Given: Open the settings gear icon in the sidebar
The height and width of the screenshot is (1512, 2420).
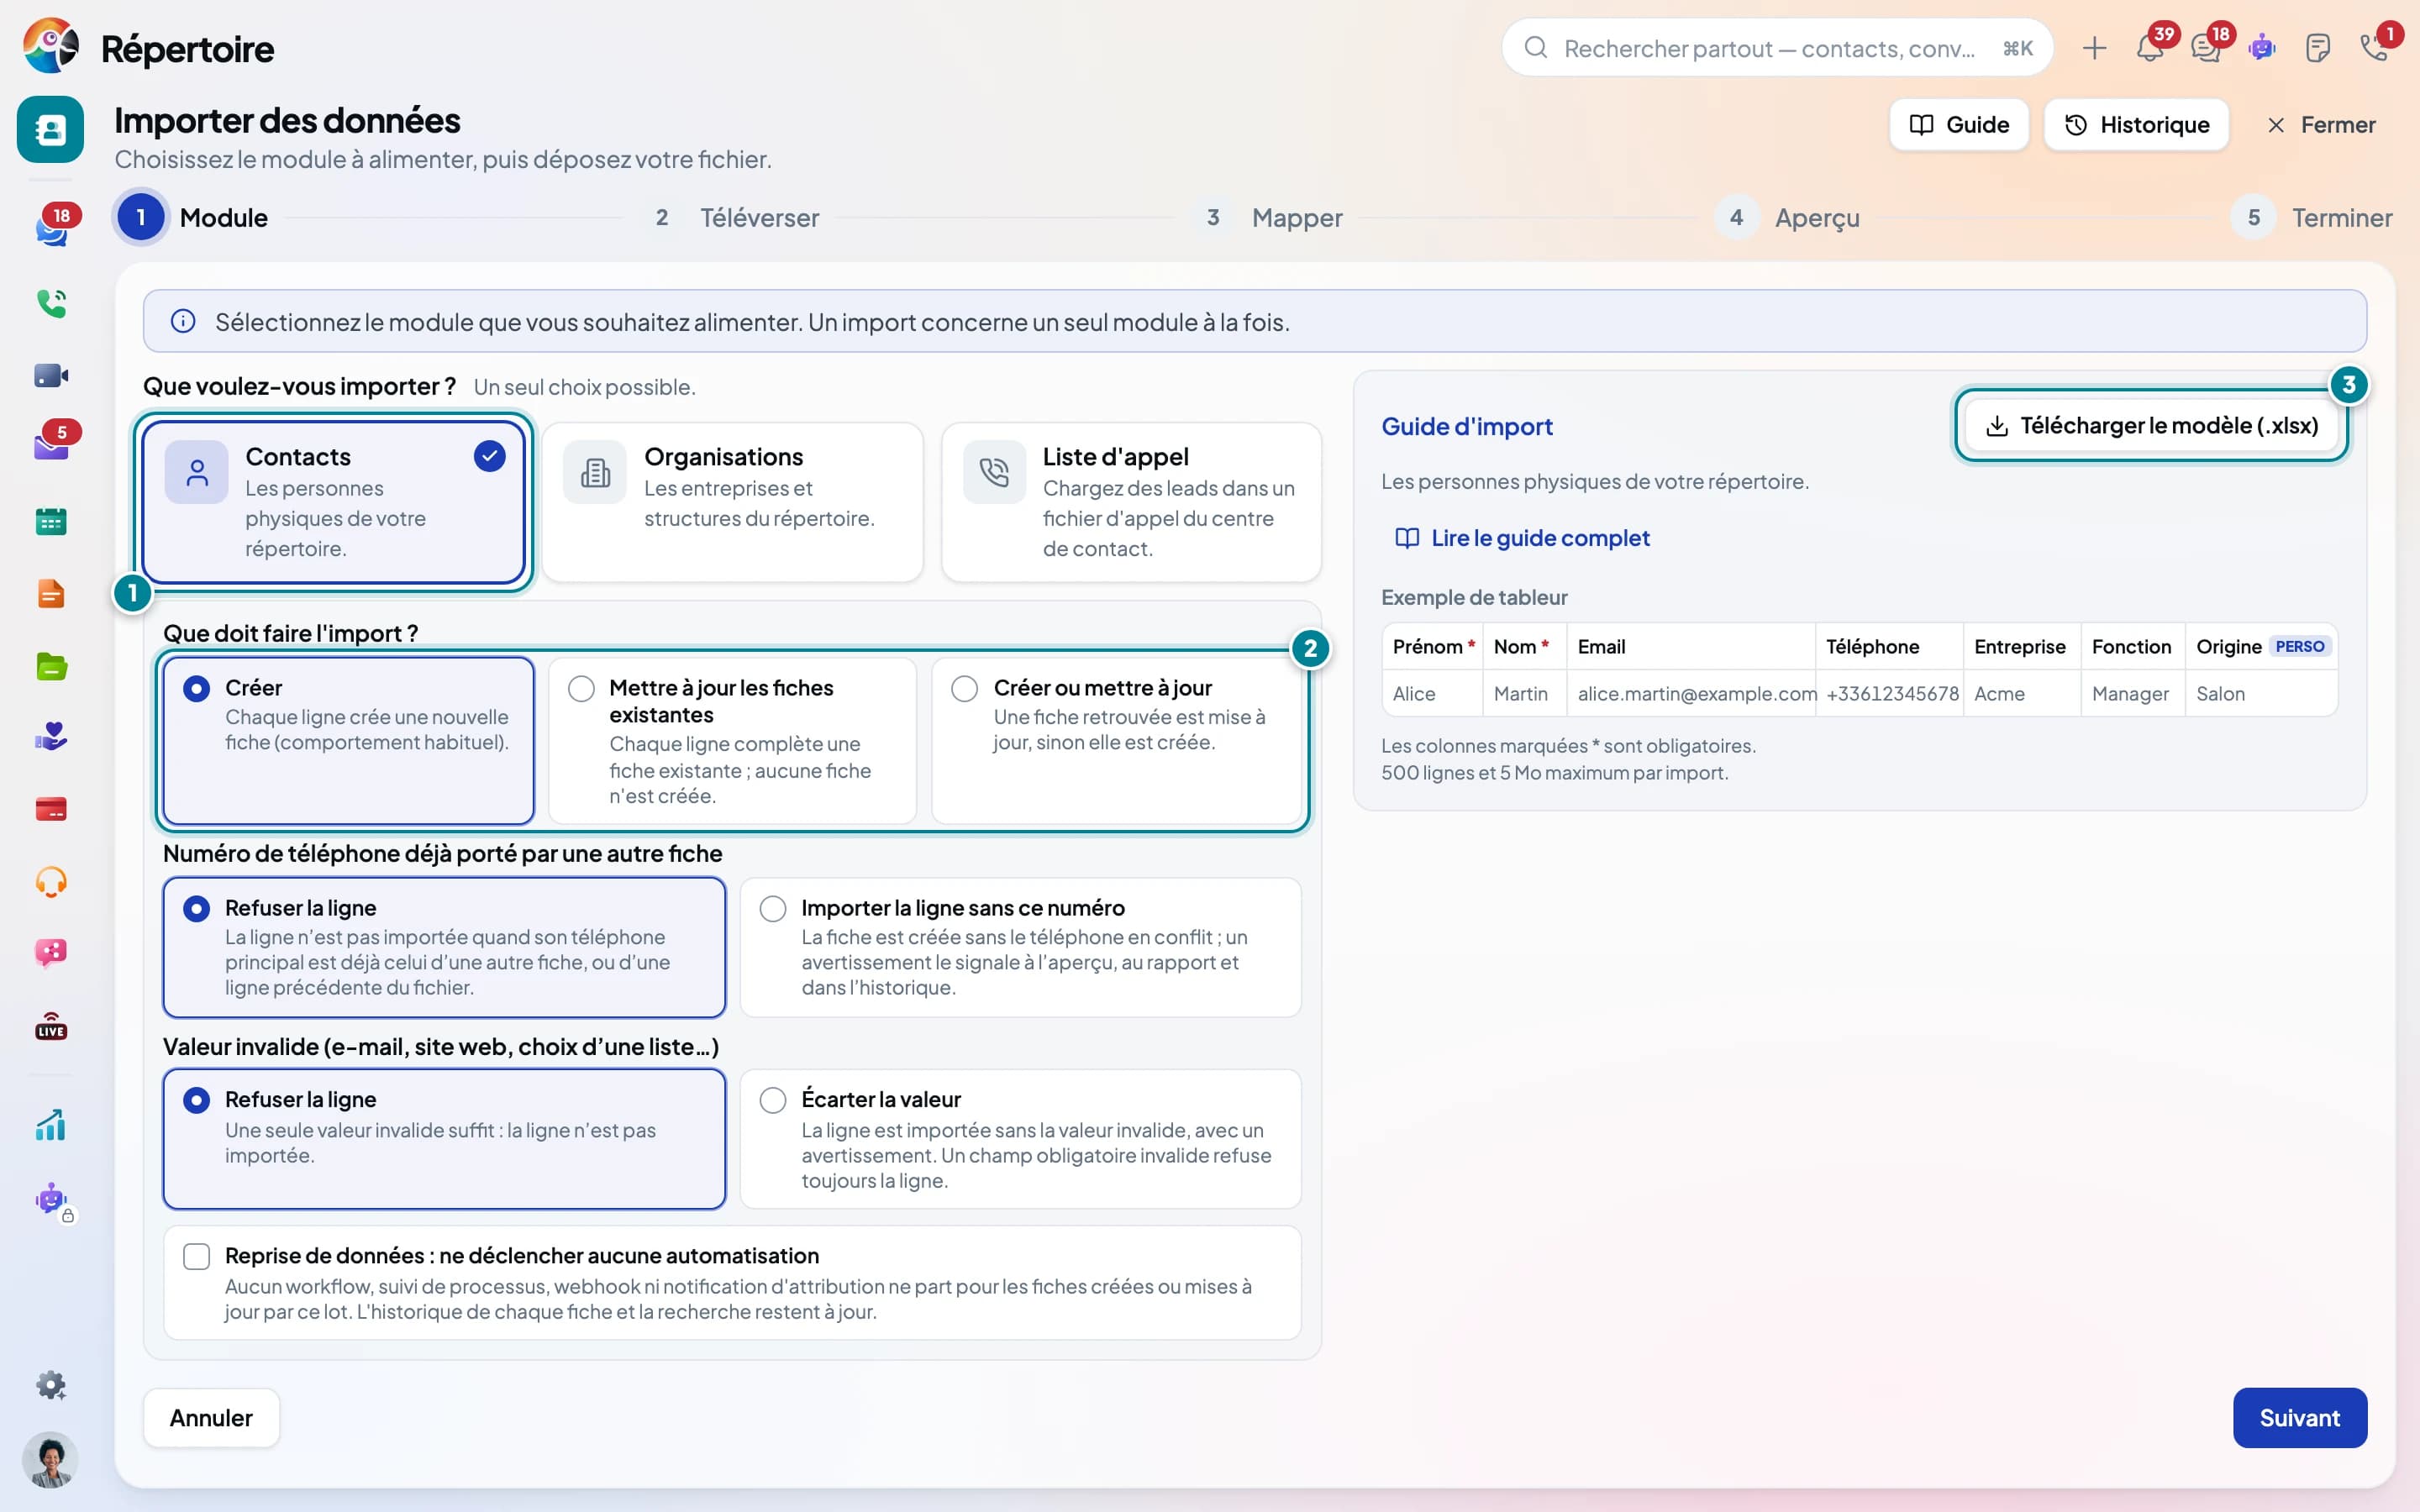Looking at the screenshot, I should click(51, 1385).
